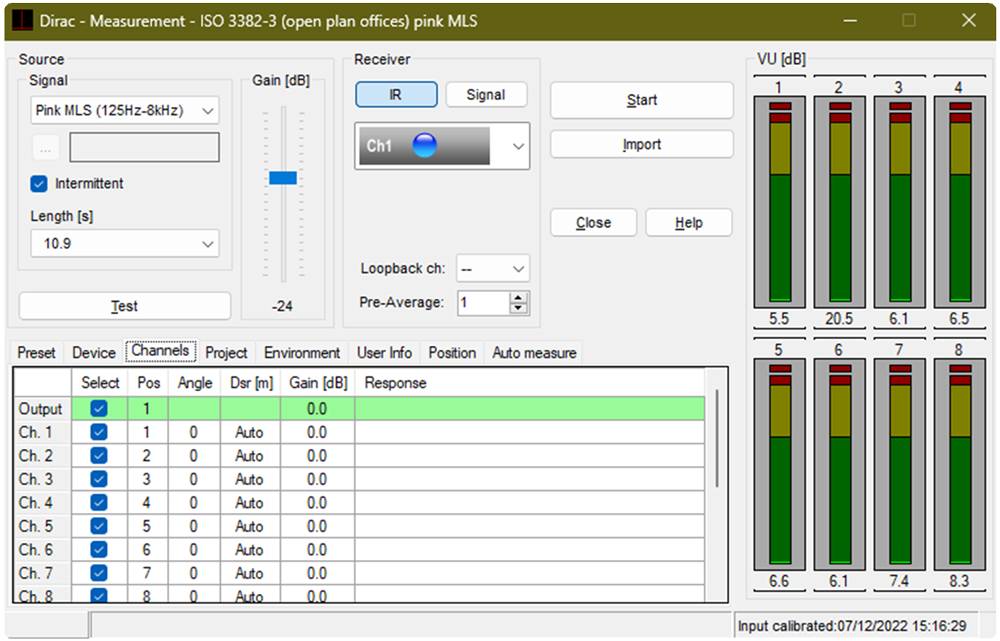Image resolution: width=1000 pixels, height=641 pixels.
Task: Click the empty signal file text field
Action: pos(144,148)
